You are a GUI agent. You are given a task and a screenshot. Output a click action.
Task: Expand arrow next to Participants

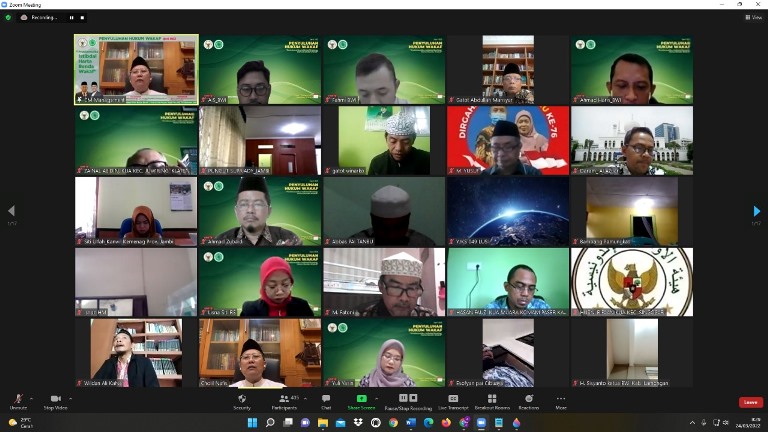point(306,399)
